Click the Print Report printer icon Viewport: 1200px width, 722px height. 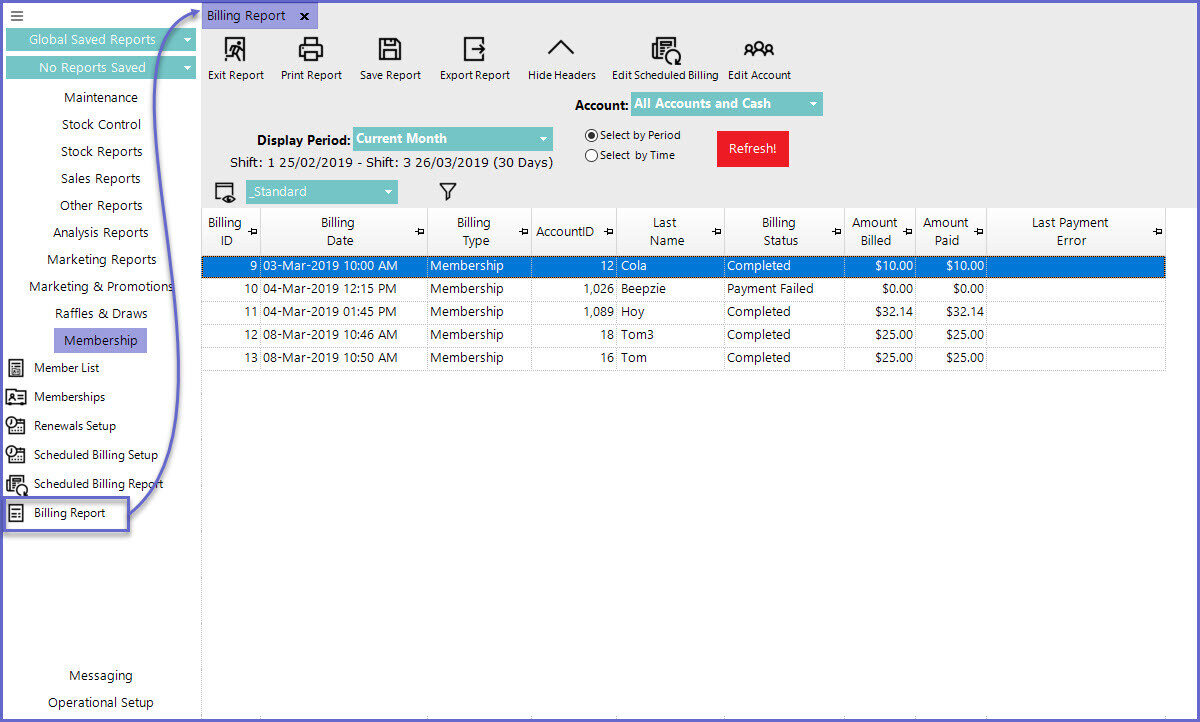coord(311,50)
